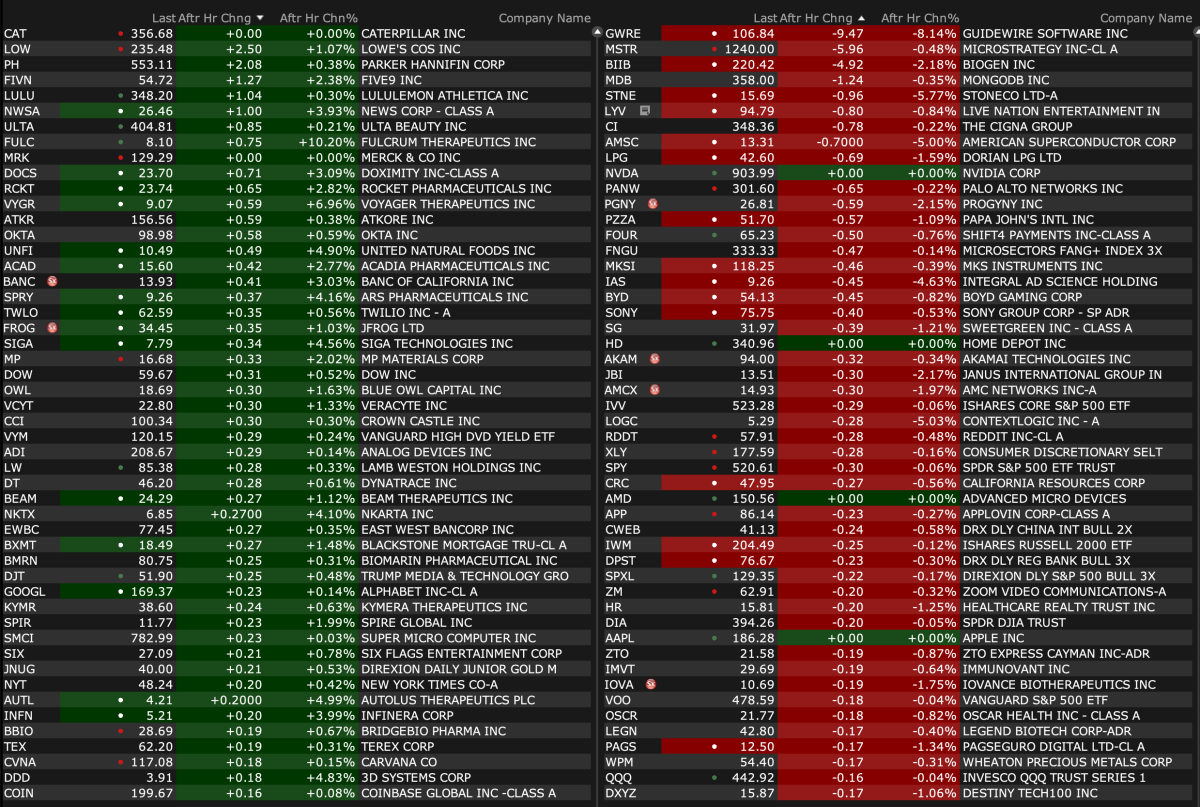The image size is (1200, 807).
Task: Click the red badge icon next to AKAM
Action: [x=655, y=358]
